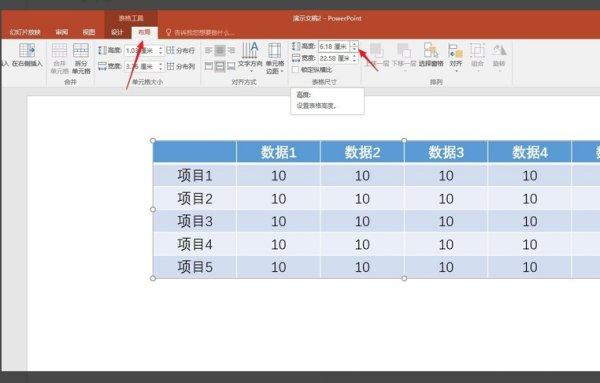Click the top-left table resize handle
The width and height of the screenshot is (600, 383).
pos(153,140)
